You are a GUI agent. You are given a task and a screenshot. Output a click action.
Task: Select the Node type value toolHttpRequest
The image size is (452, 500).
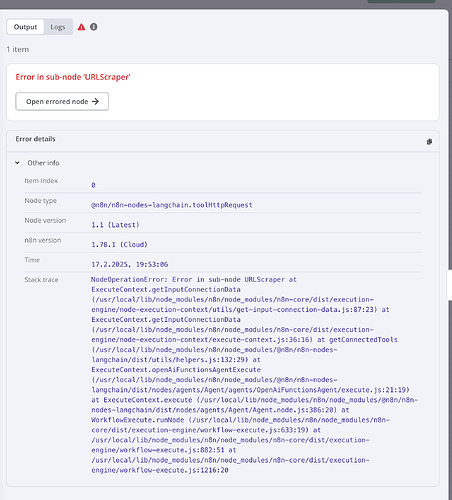click(172, 205)
